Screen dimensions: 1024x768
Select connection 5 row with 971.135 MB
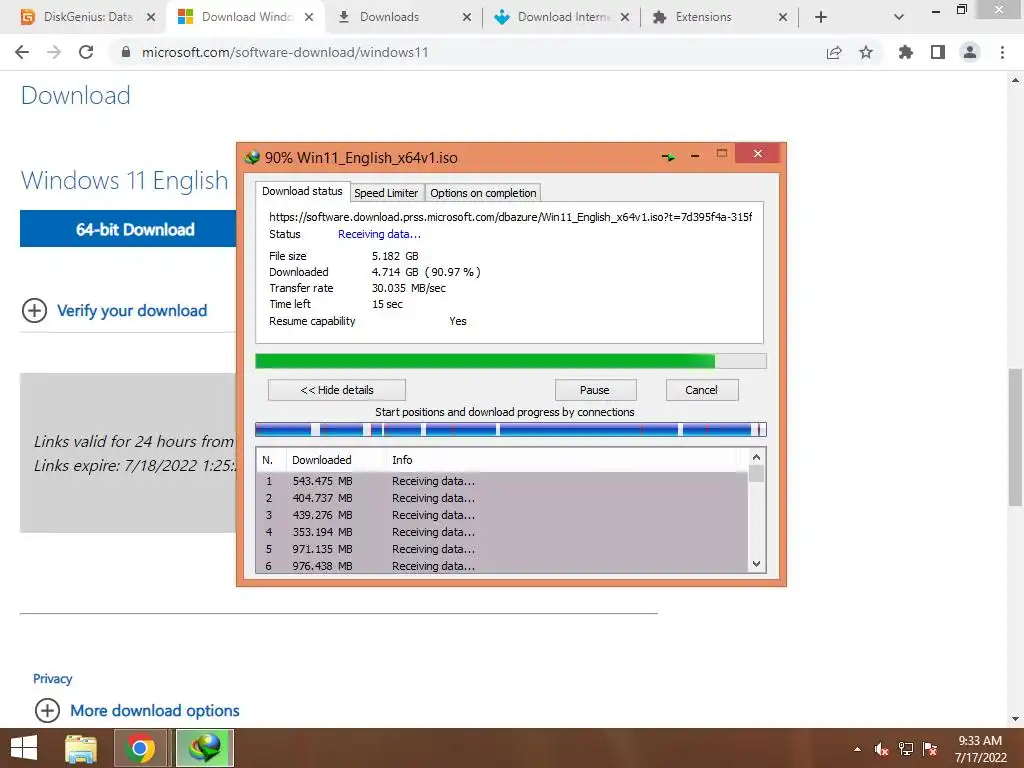(x=502, y=549)
